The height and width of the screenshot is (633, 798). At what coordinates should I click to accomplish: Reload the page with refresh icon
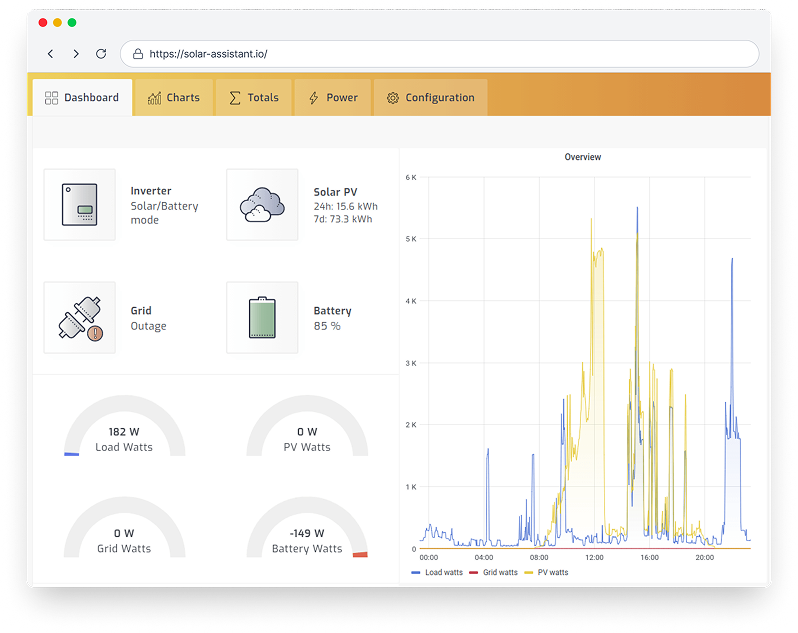(101, 54)
